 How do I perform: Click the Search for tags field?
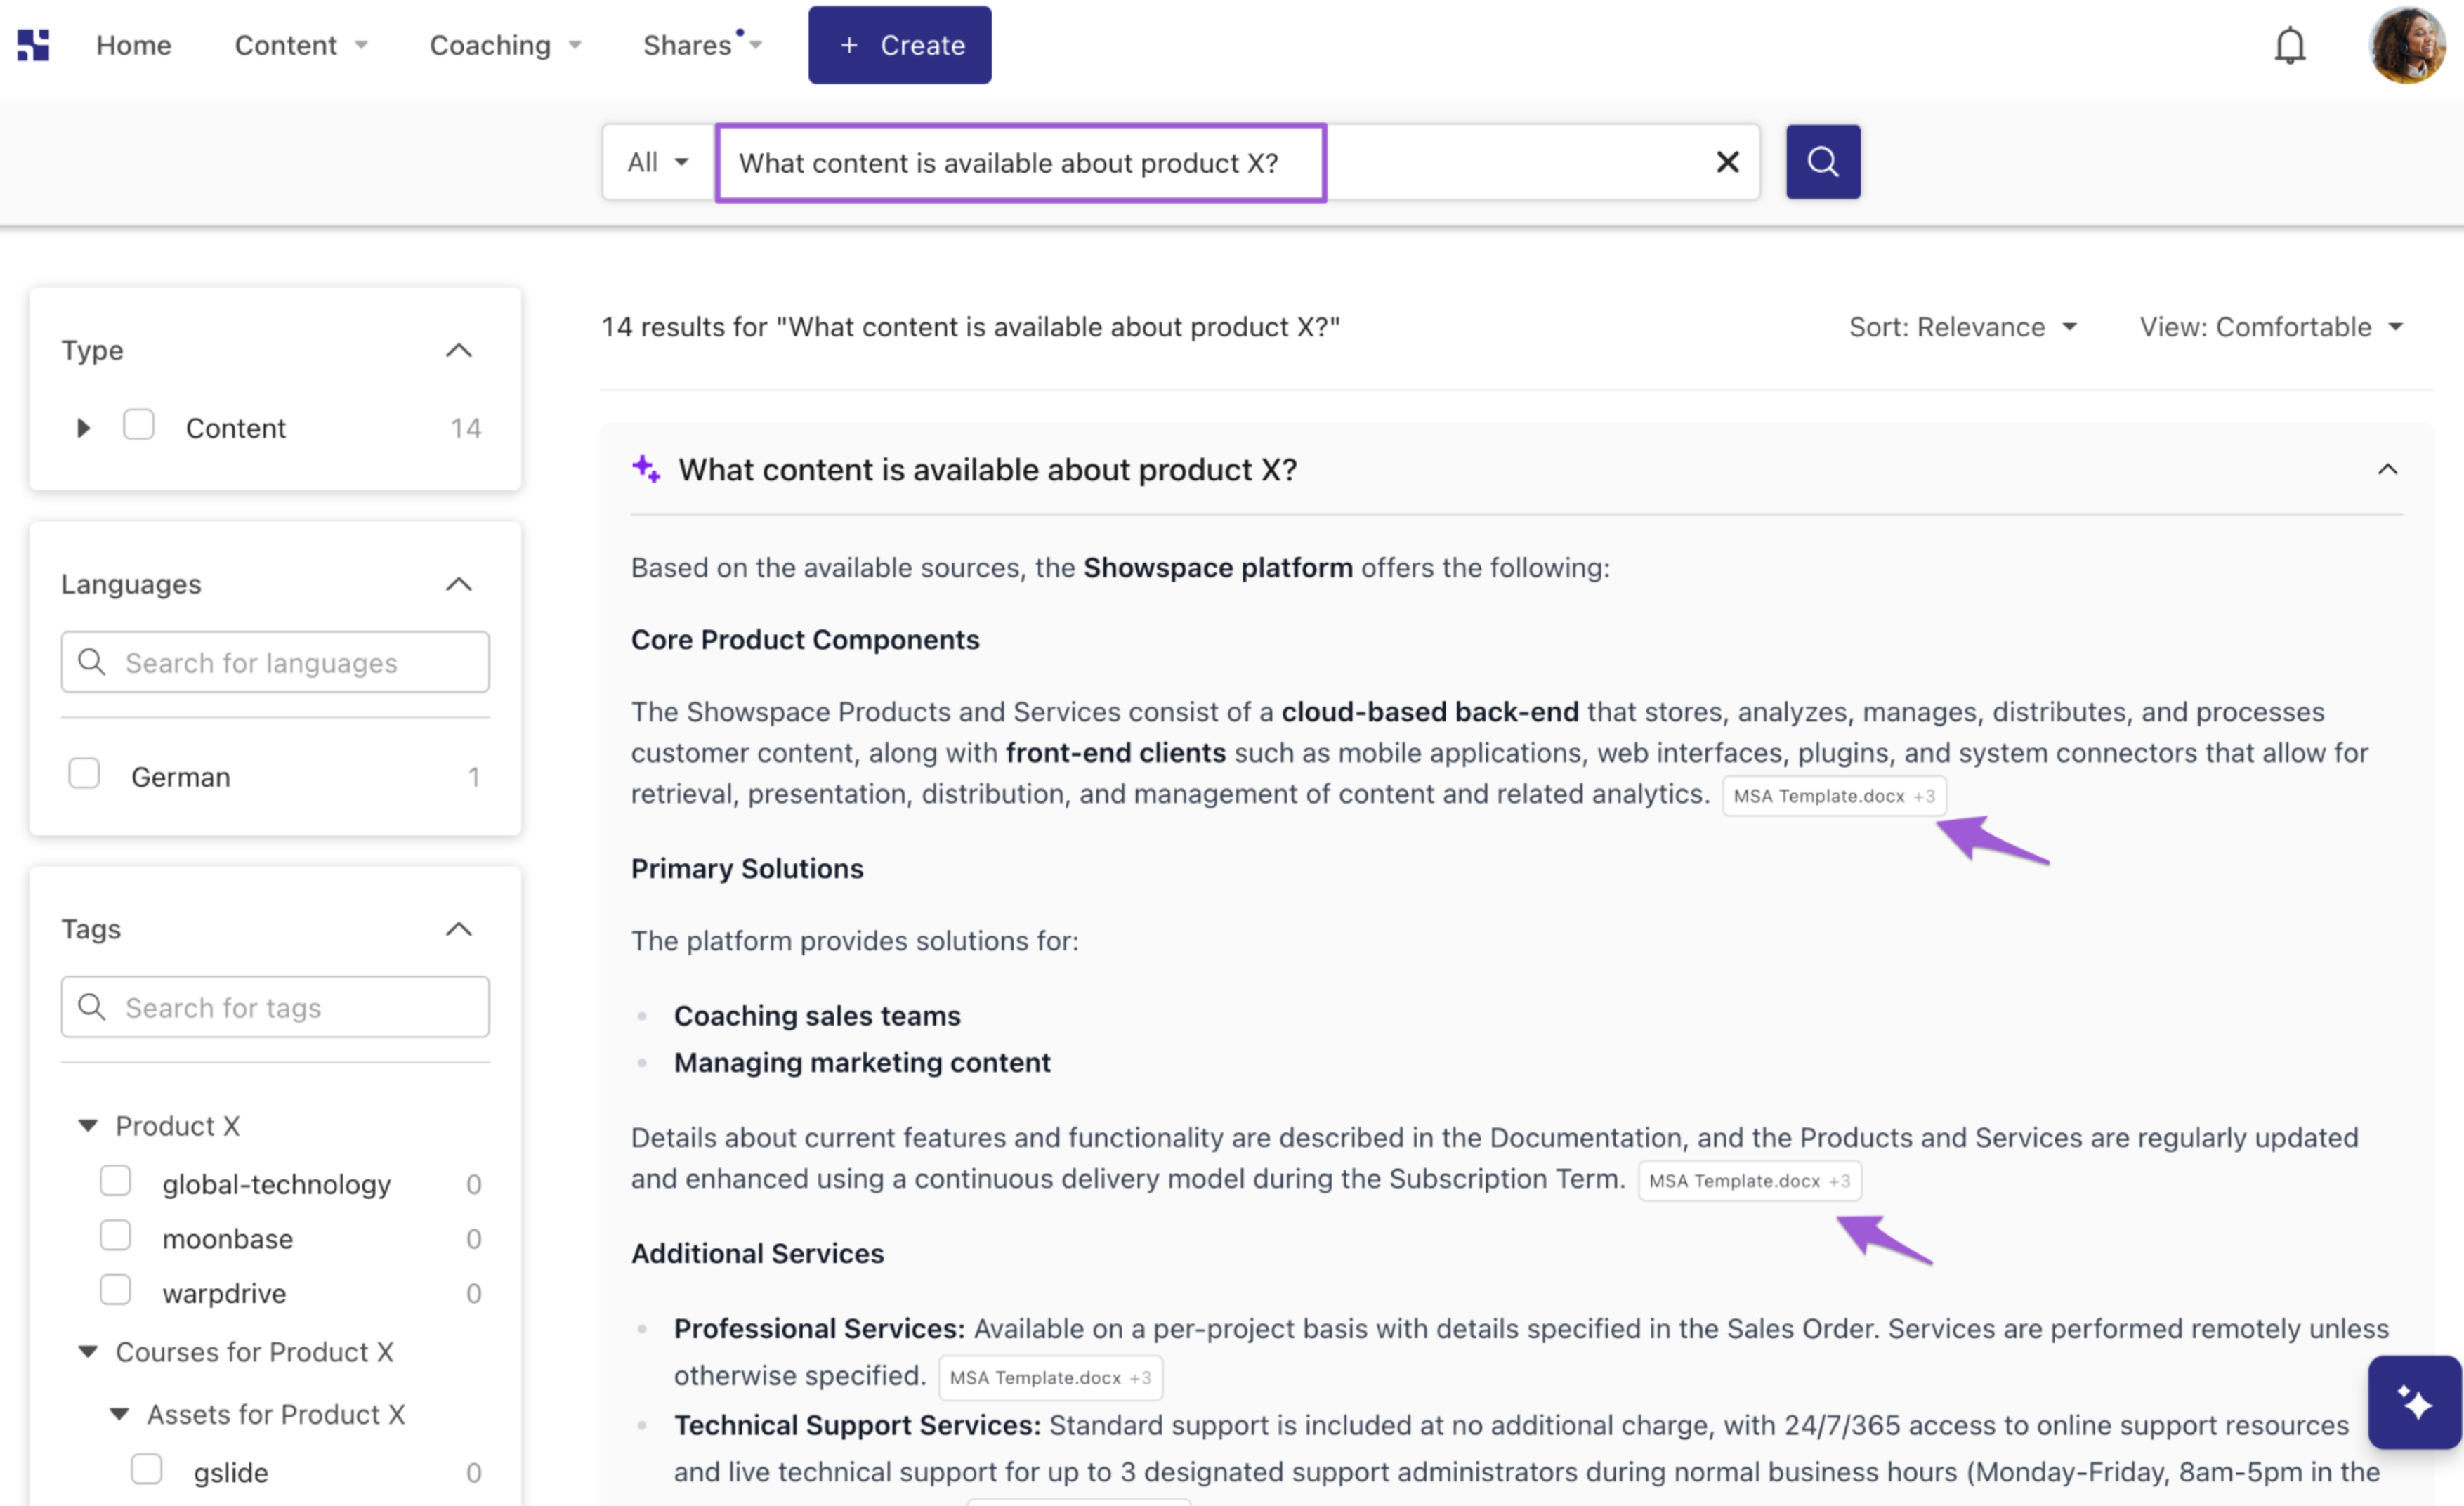coord(275,1007)
